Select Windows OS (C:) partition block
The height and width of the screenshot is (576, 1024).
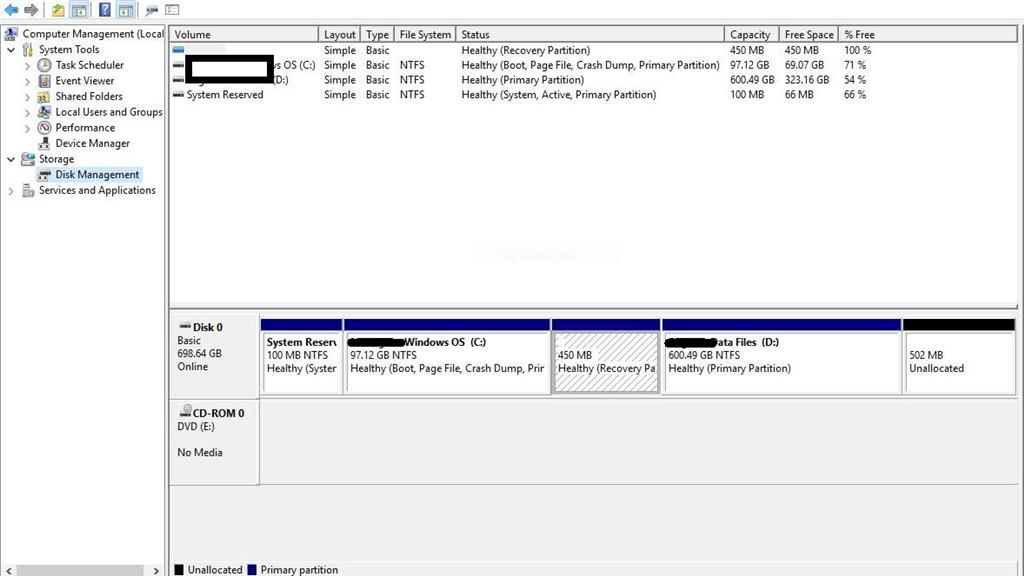pyautogui.click(x=447, y=357)
